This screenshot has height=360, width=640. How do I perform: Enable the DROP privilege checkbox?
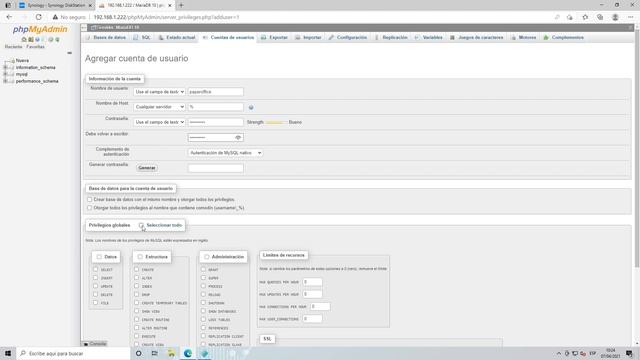136,294
